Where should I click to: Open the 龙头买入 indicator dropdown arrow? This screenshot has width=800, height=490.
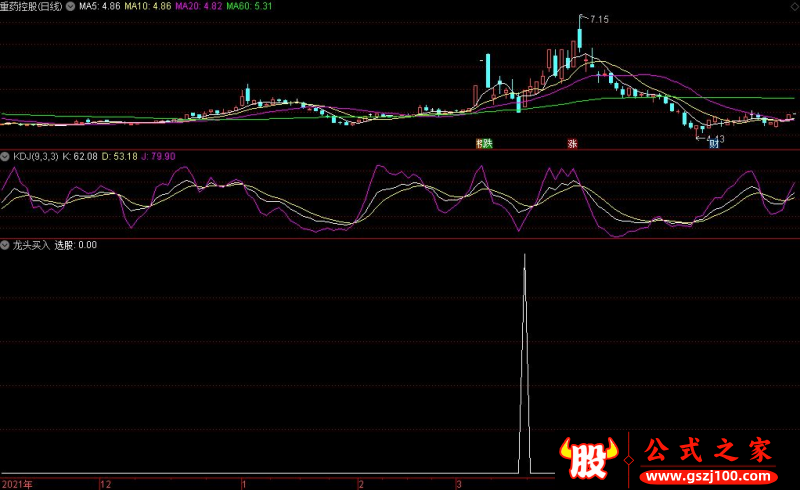pos(5,246)
